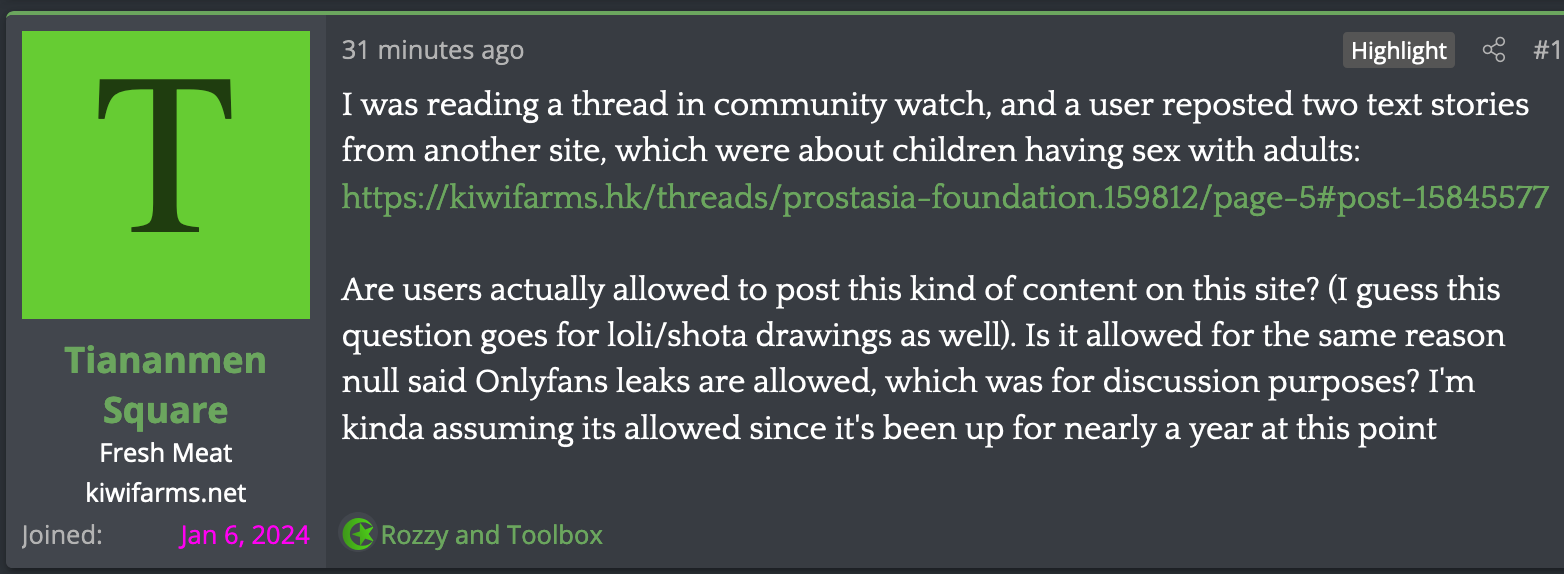Screen dimensions: 1564x574
Task: Click Rozzy in the reactions list
Action: point(414,535)
